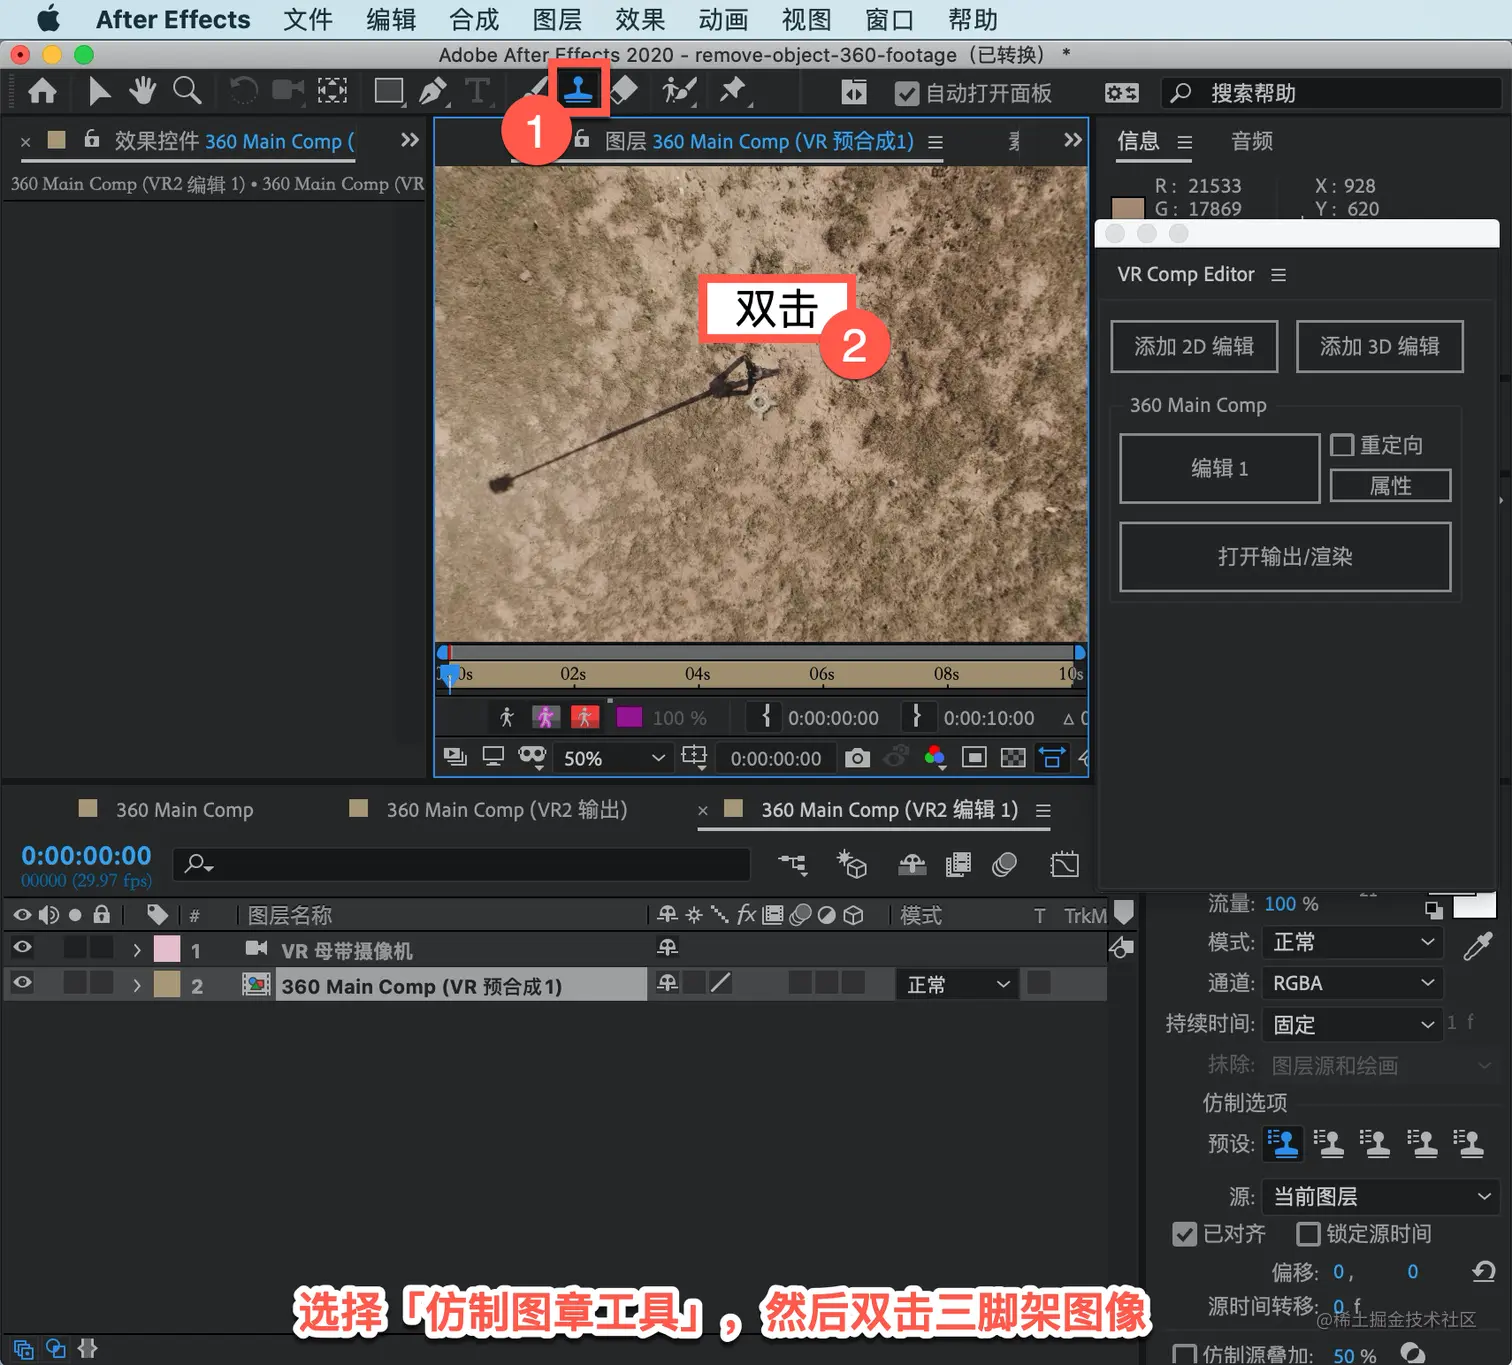Enable frame blending for the timeline
The width and height of the screenshot is (1512, 1365).
click(958, 865)
